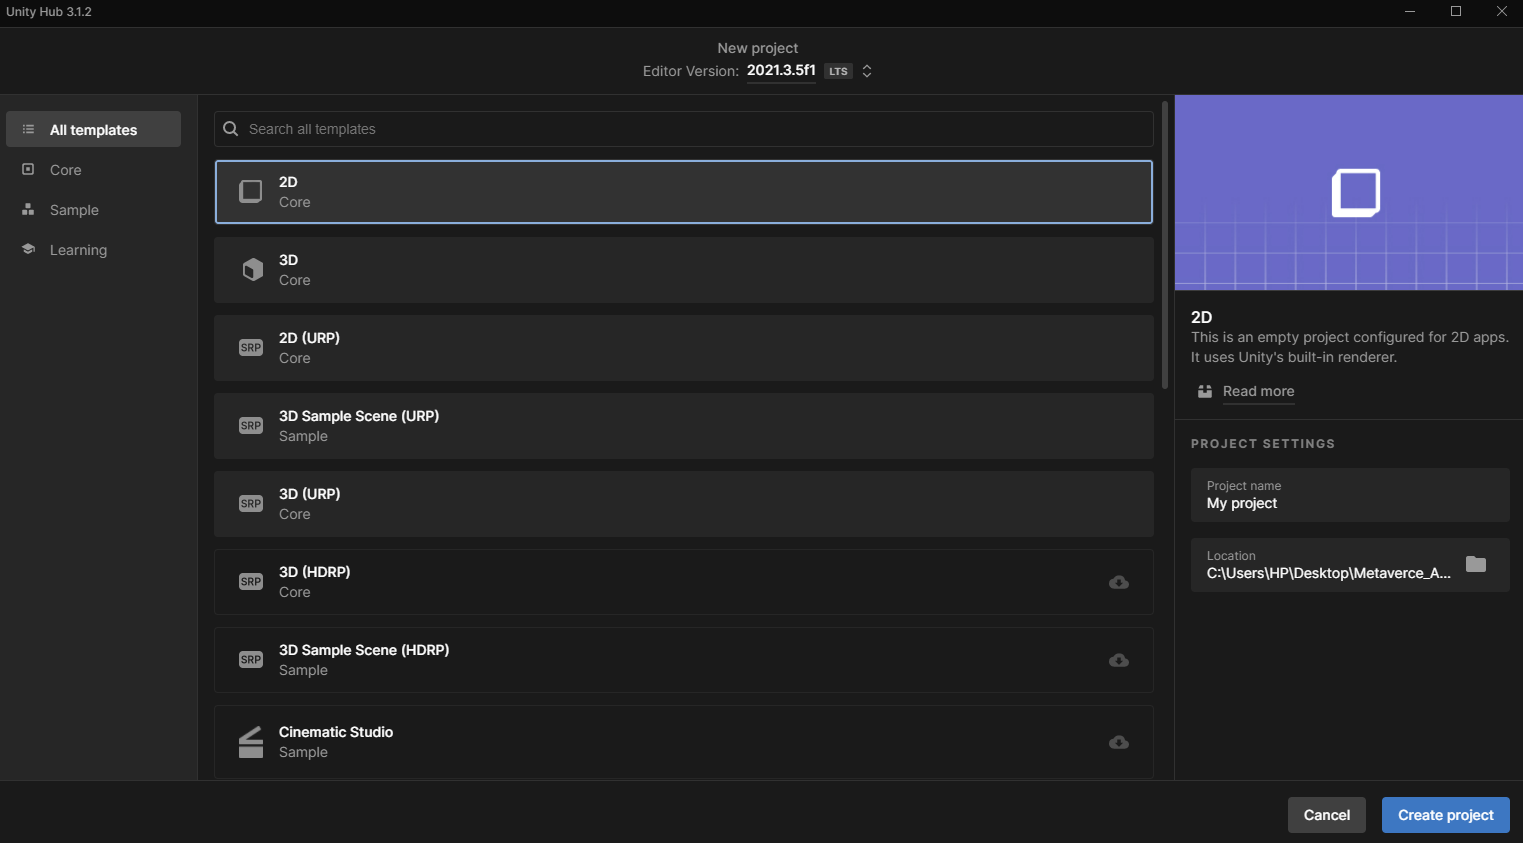Click the Read more package icon

1205,391
